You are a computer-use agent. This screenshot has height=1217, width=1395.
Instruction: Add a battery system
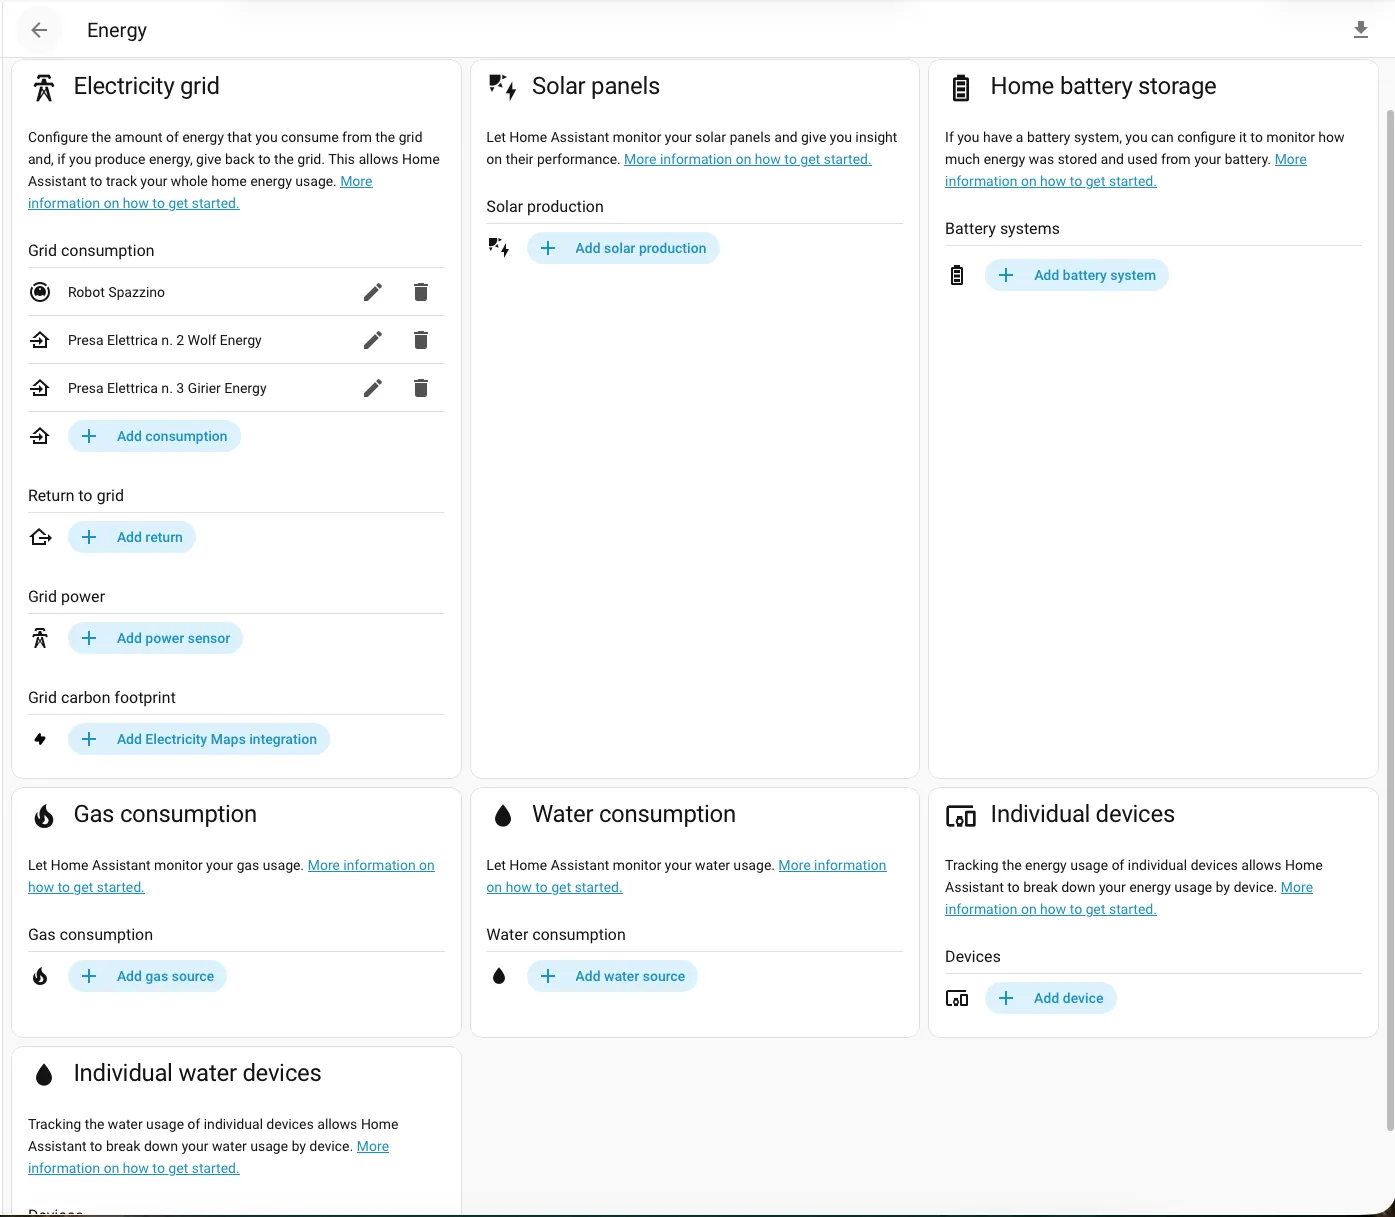point(1077,275)
